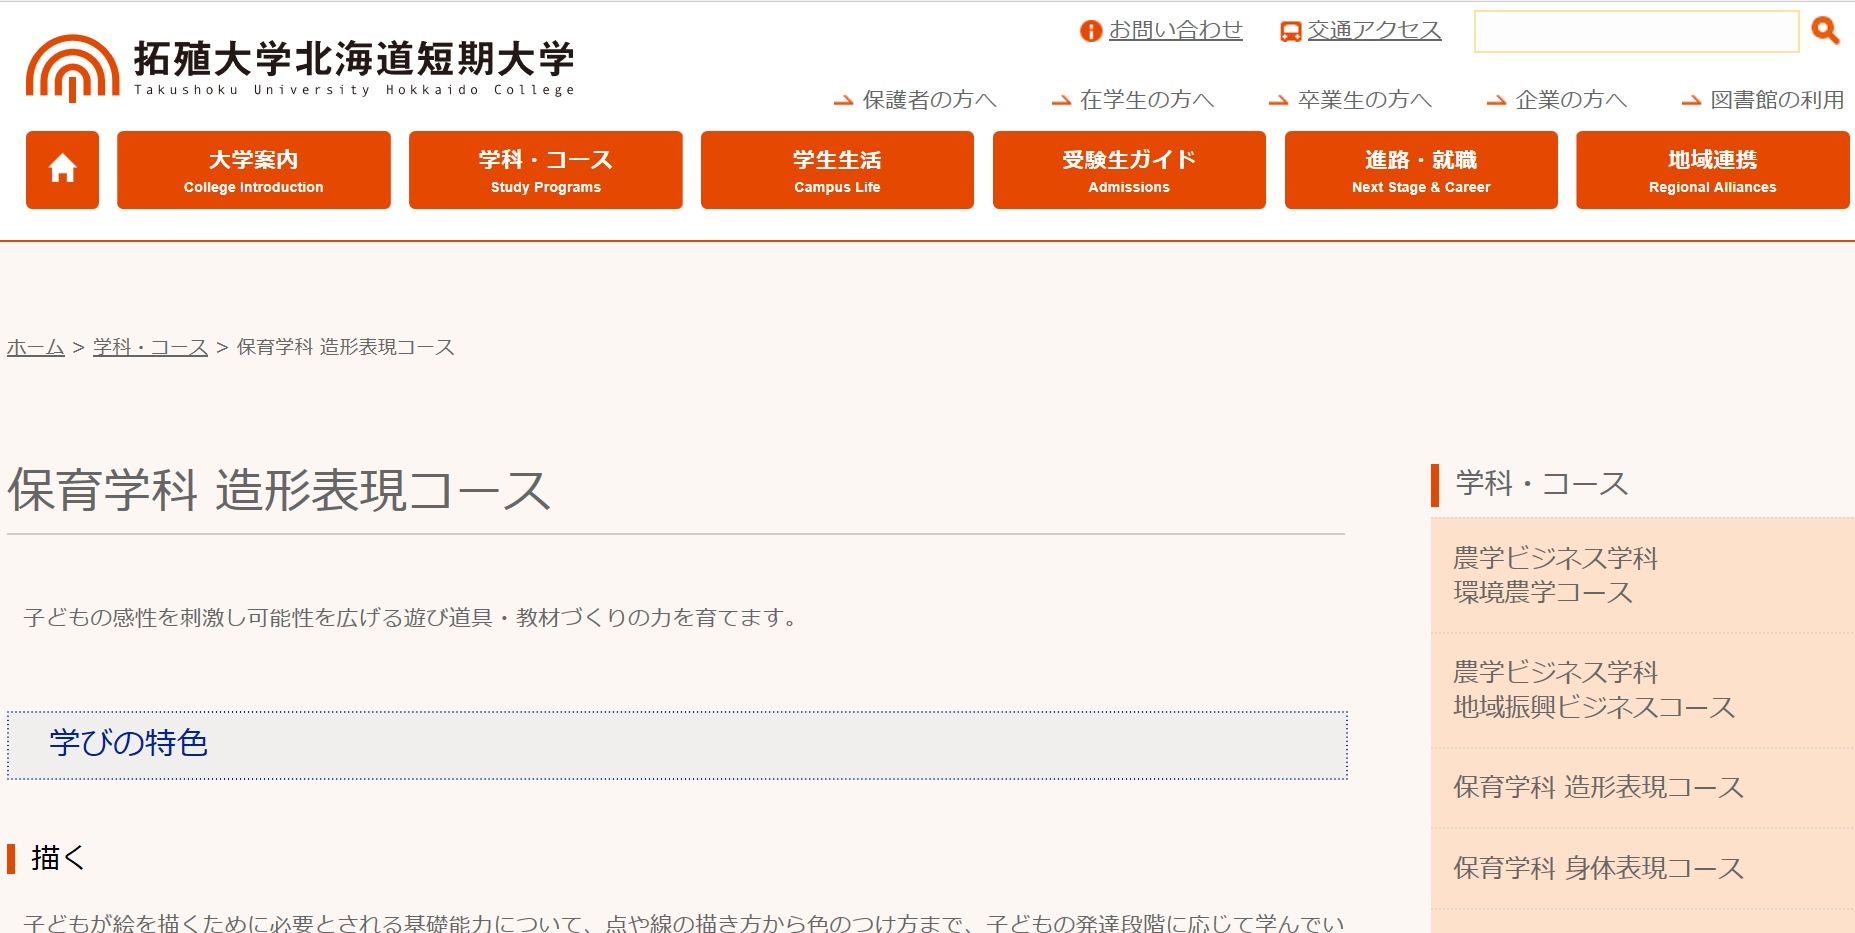Image resolution: width=1855 pixels, height=933 pixels.
Task: Open the 学科・コース Study Programs menu
Action: 546,170
